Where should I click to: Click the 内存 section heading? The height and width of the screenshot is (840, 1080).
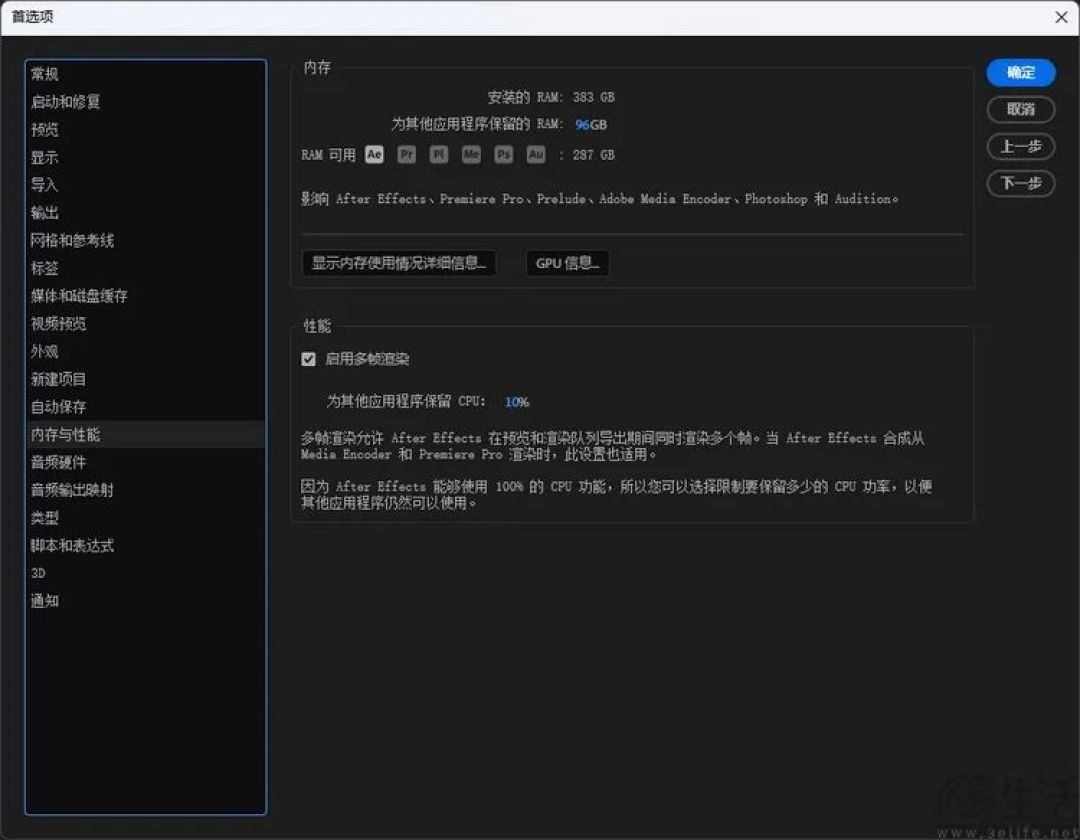pyautogui.click(x=317, y=67)
